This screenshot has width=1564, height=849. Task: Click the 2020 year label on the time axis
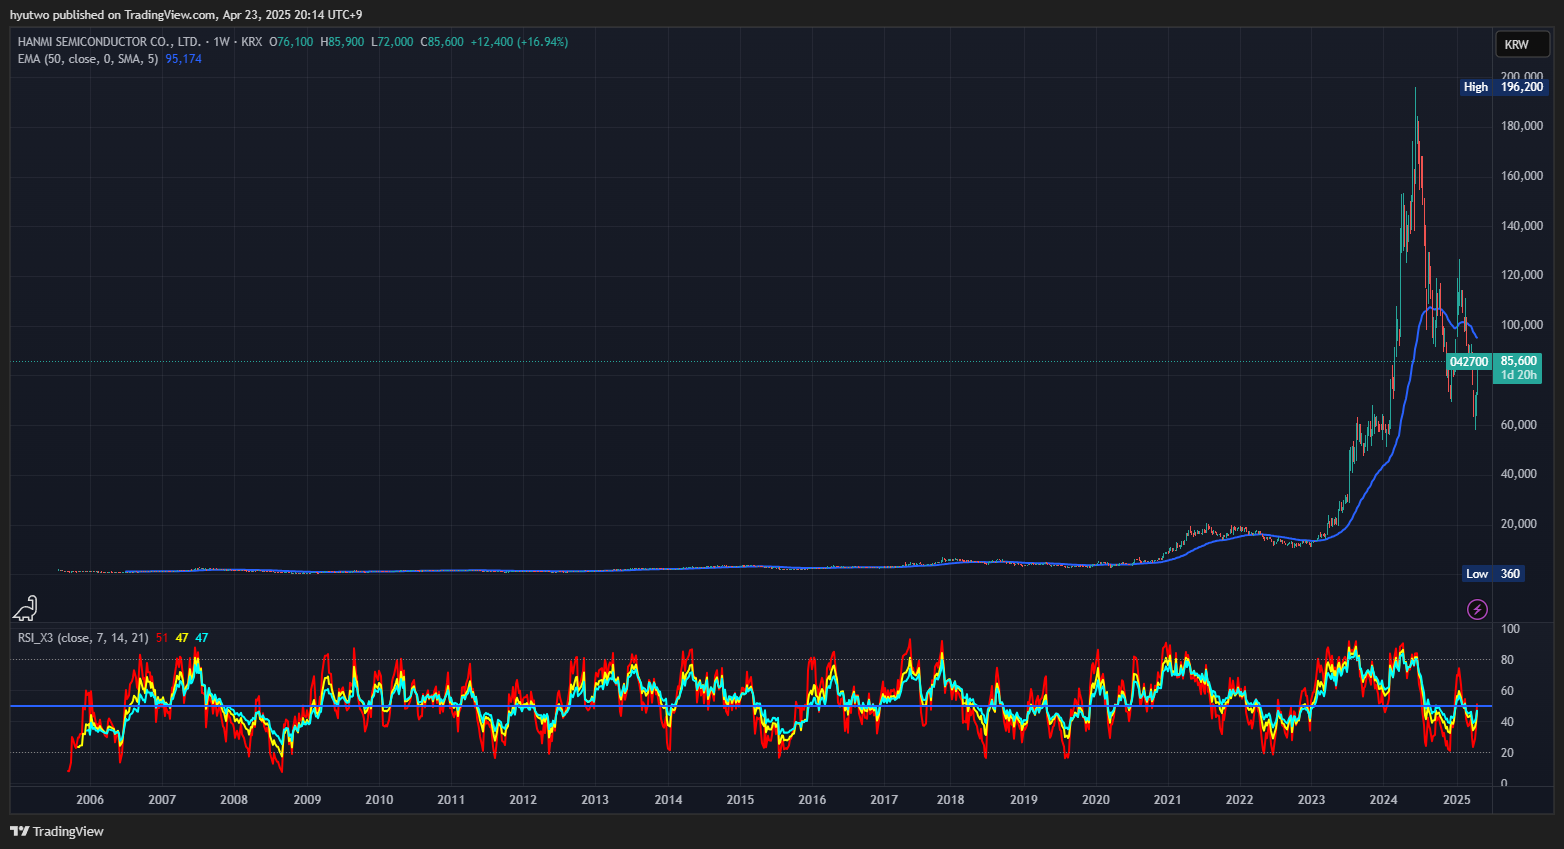[x=1096, y=800]
